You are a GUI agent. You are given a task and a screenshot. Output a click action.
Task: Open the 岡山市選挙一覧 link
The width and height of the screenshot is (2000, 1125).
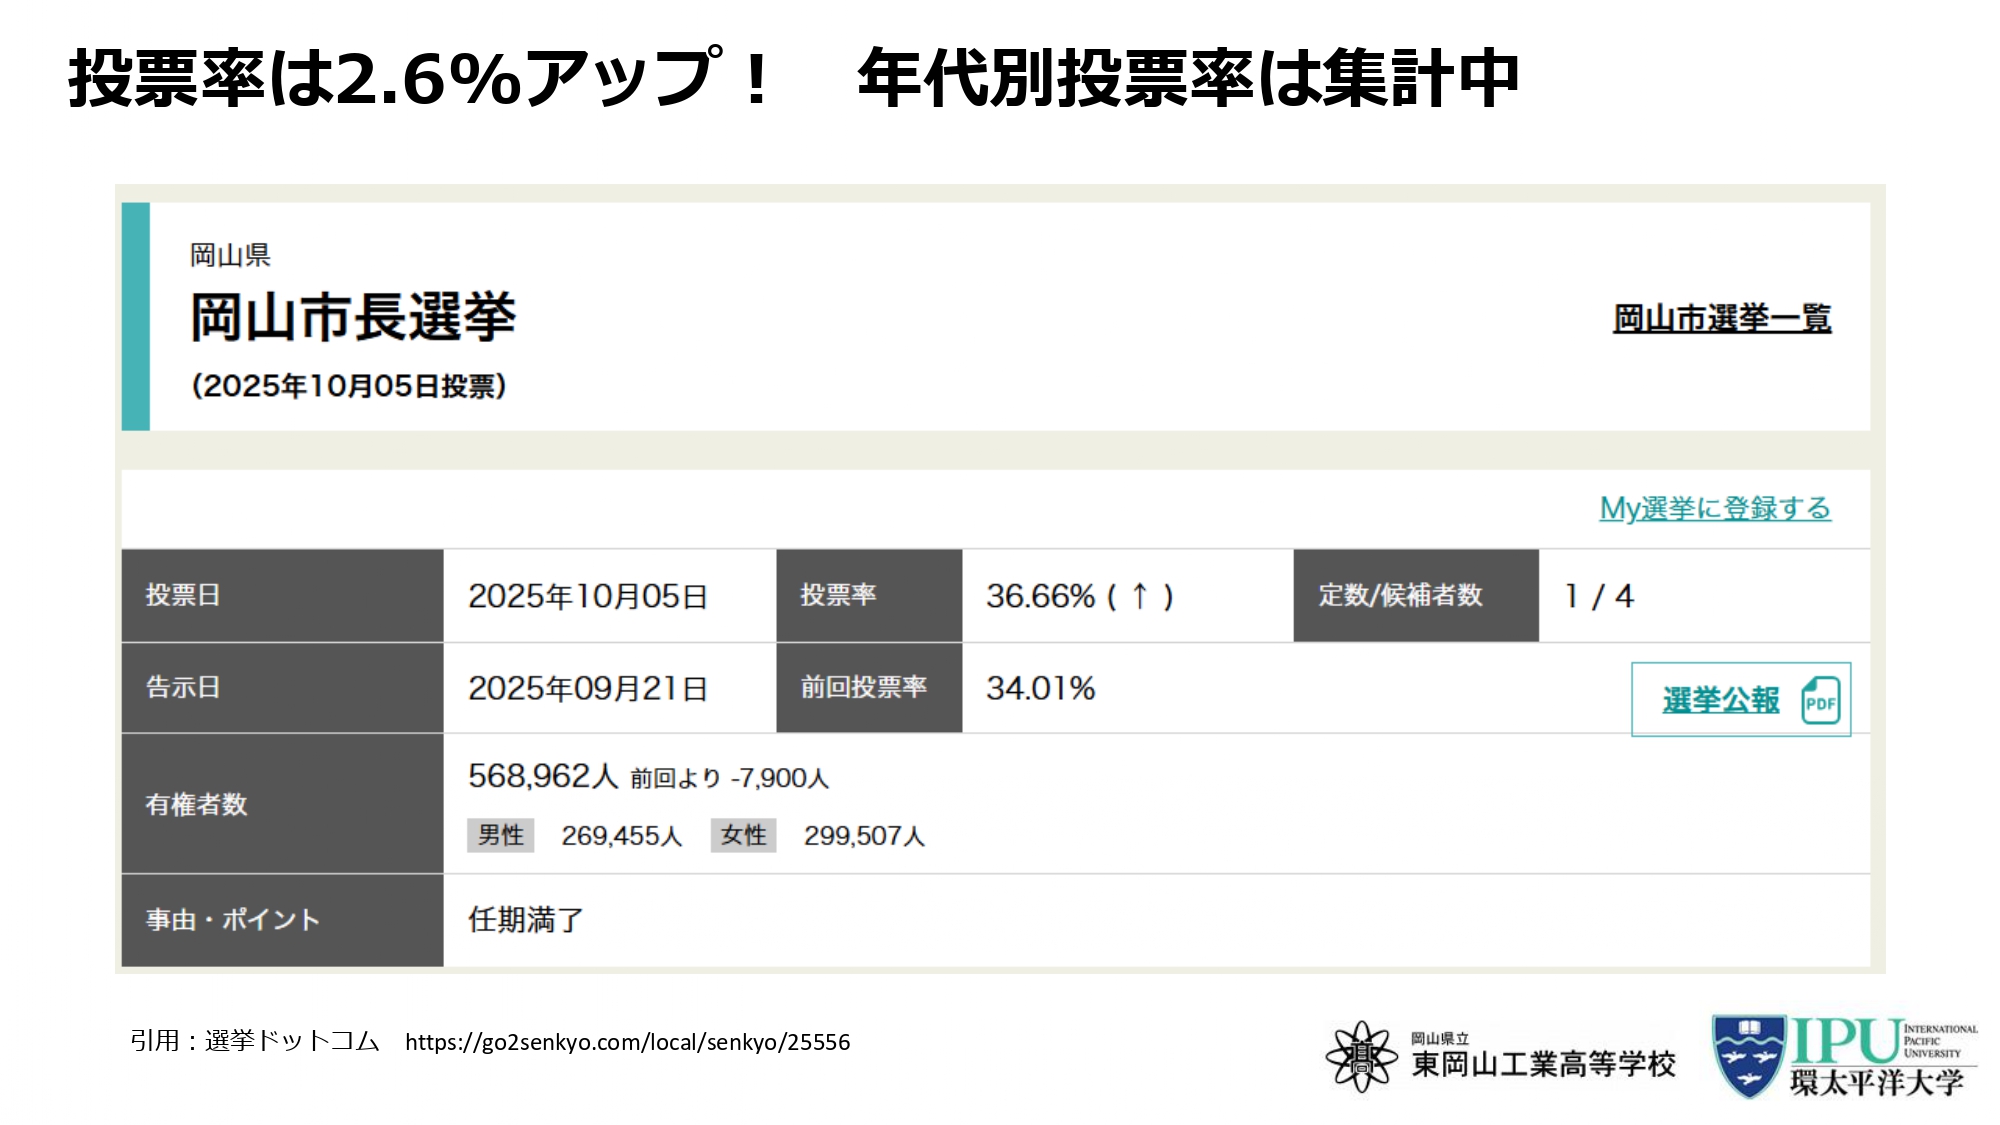coord(1721,319)
